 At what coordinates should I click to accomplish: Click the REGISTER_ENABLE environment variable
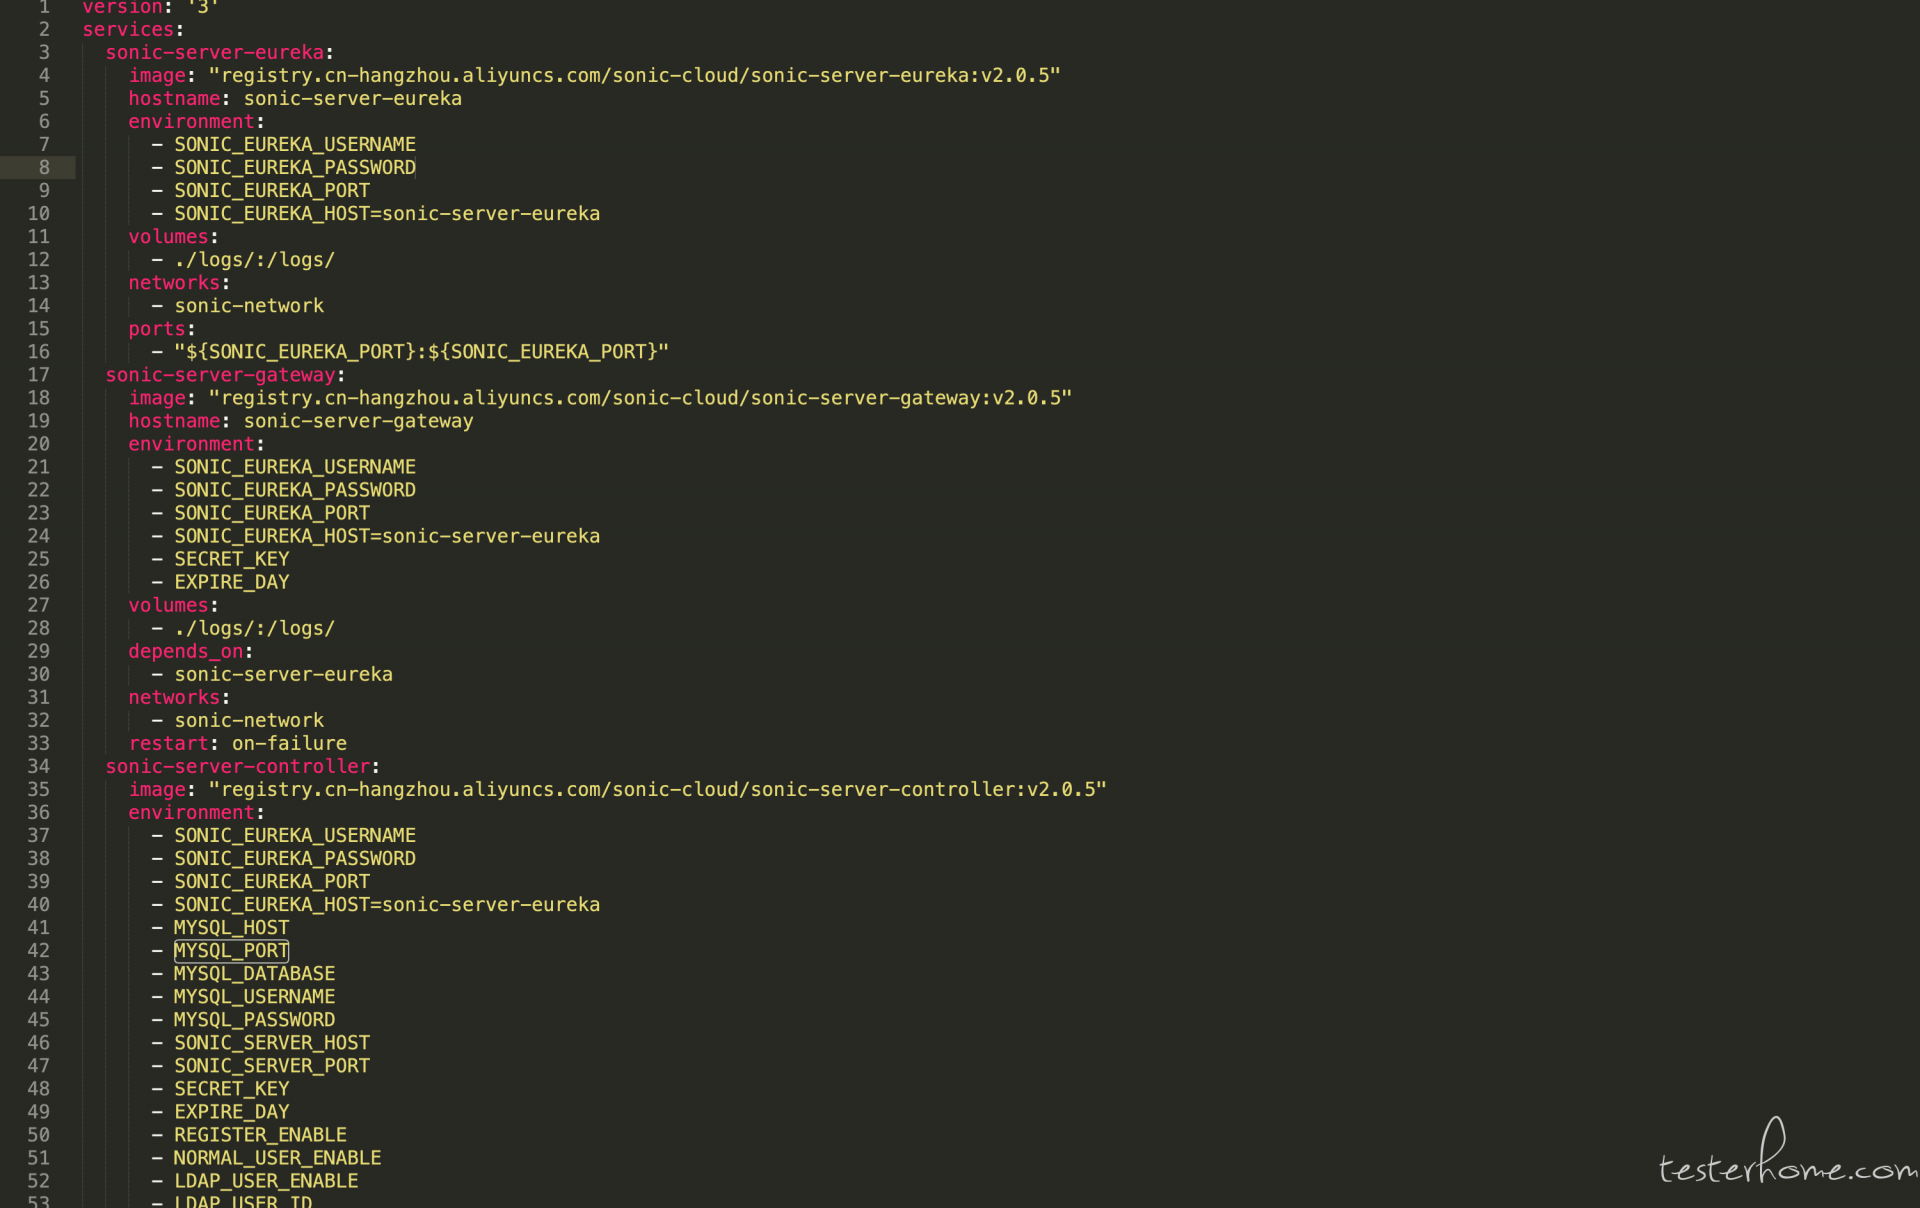pos(260,1135)
